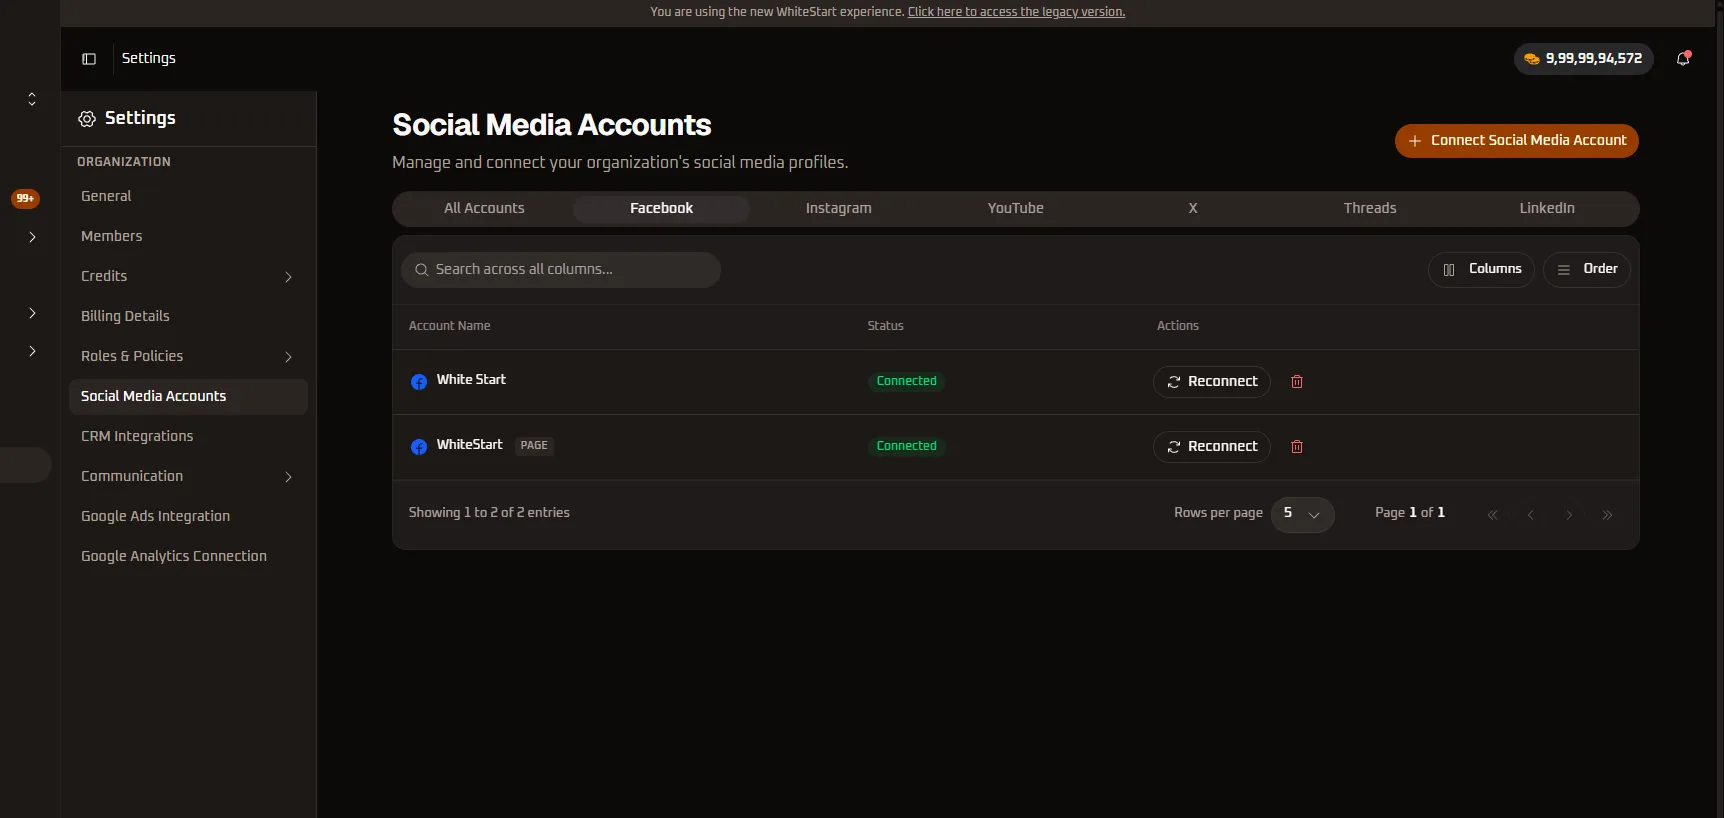Reconnect the WhiteStart PAGE account
The height and width of the screenshot is (818, 1724).
click(1211, 447)
